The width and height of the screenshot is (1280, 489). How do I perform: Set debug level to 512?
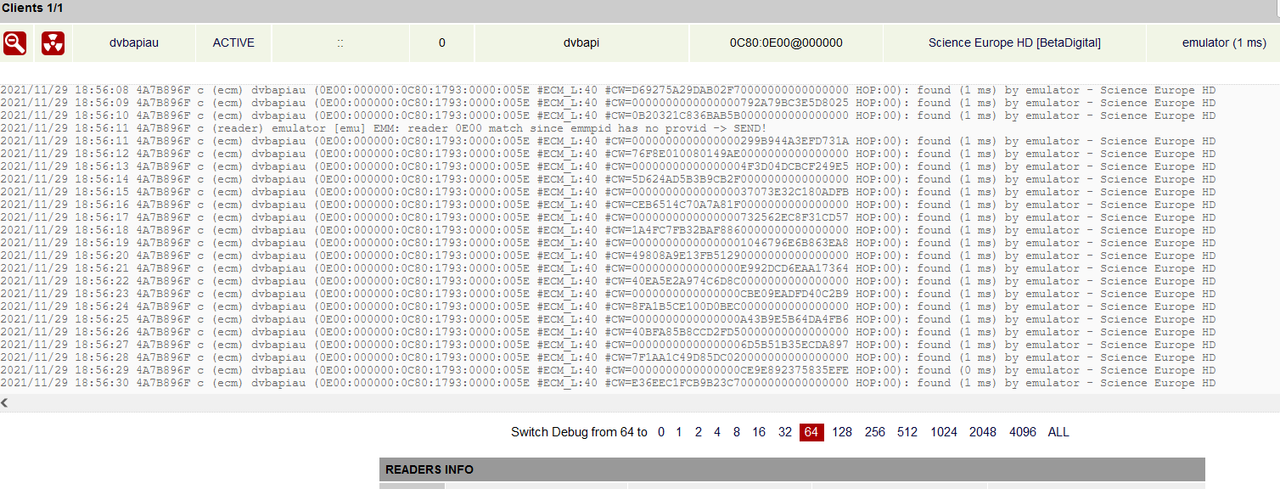[907, 432]
